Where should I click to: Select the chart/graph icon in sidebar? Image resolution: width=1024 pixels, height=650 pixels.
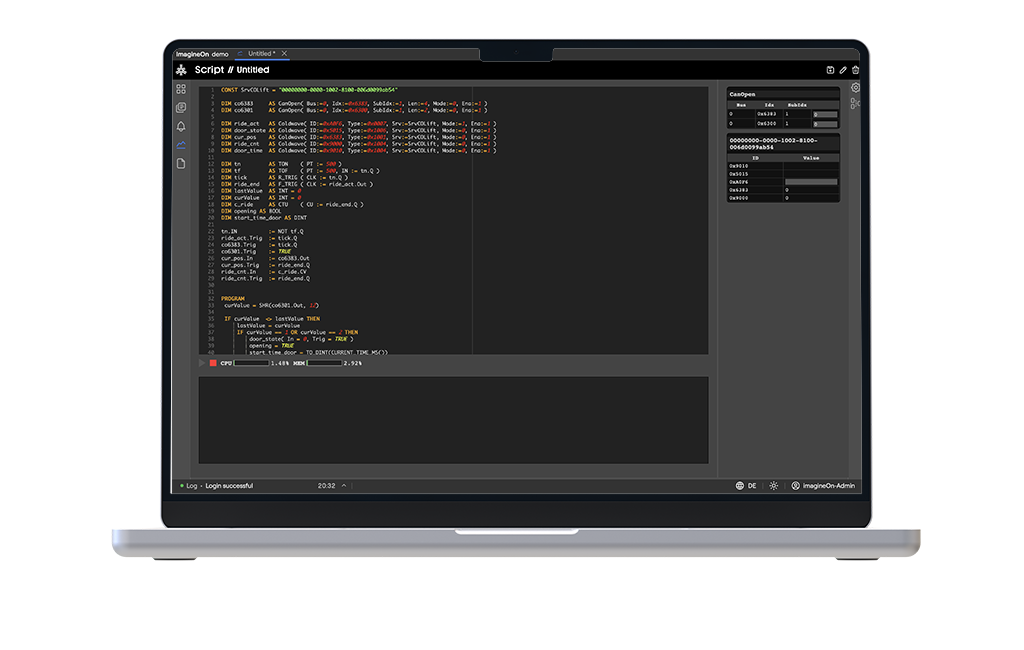coord(181,145)
